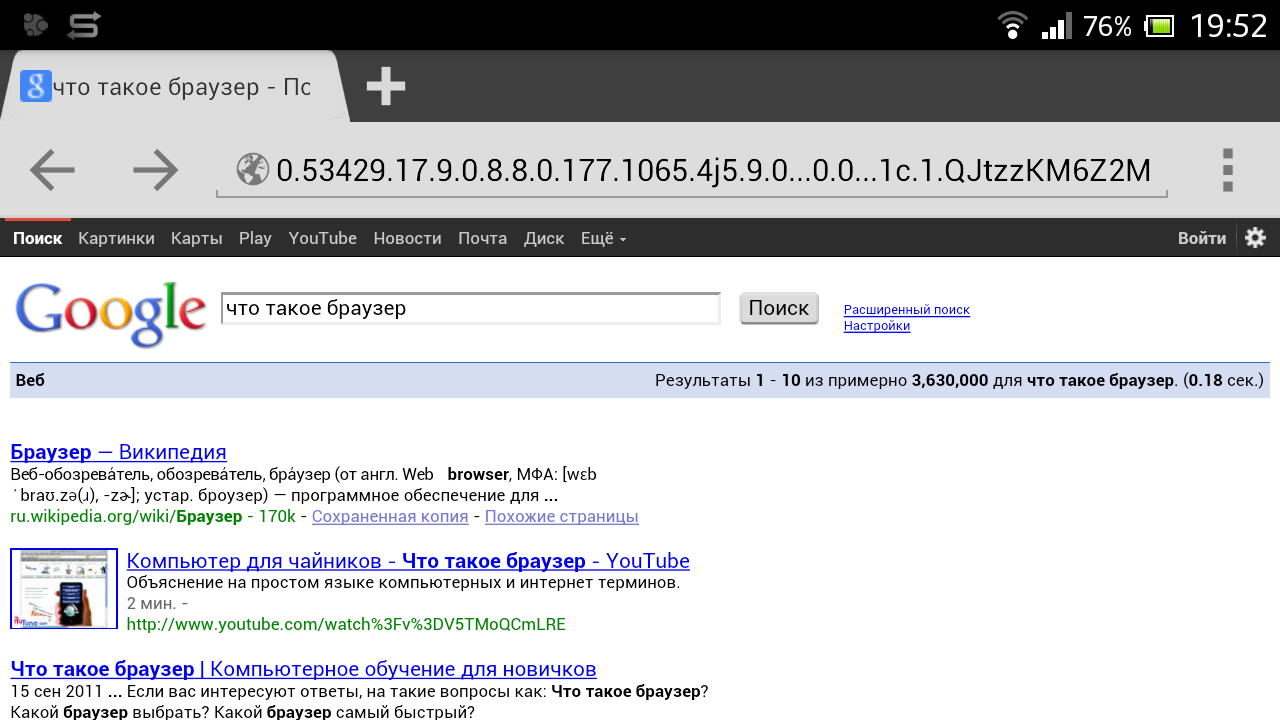Open the Браузер — Википедия result
This screenshot has width=1280, height=720.
(118, 452)
